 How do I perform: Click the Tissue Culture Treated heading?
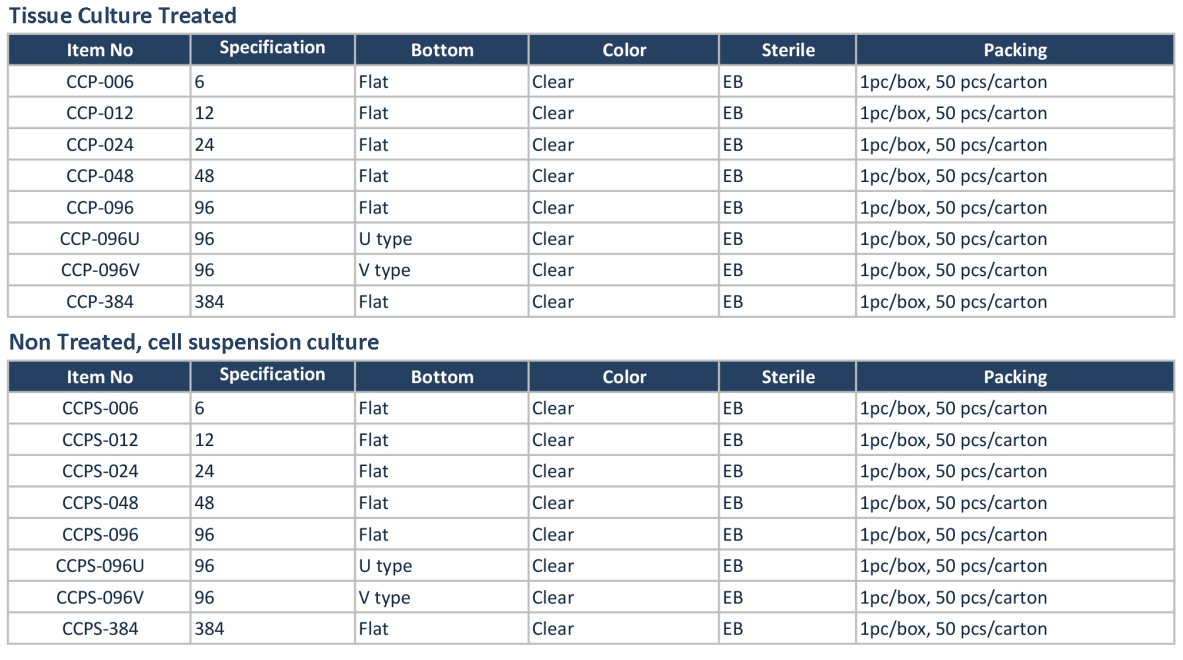point(122,16)
